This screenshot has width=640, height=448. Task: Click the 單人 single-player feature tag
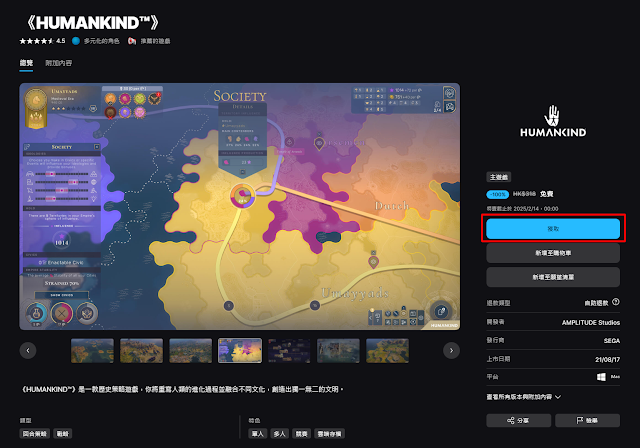(258, 434)
